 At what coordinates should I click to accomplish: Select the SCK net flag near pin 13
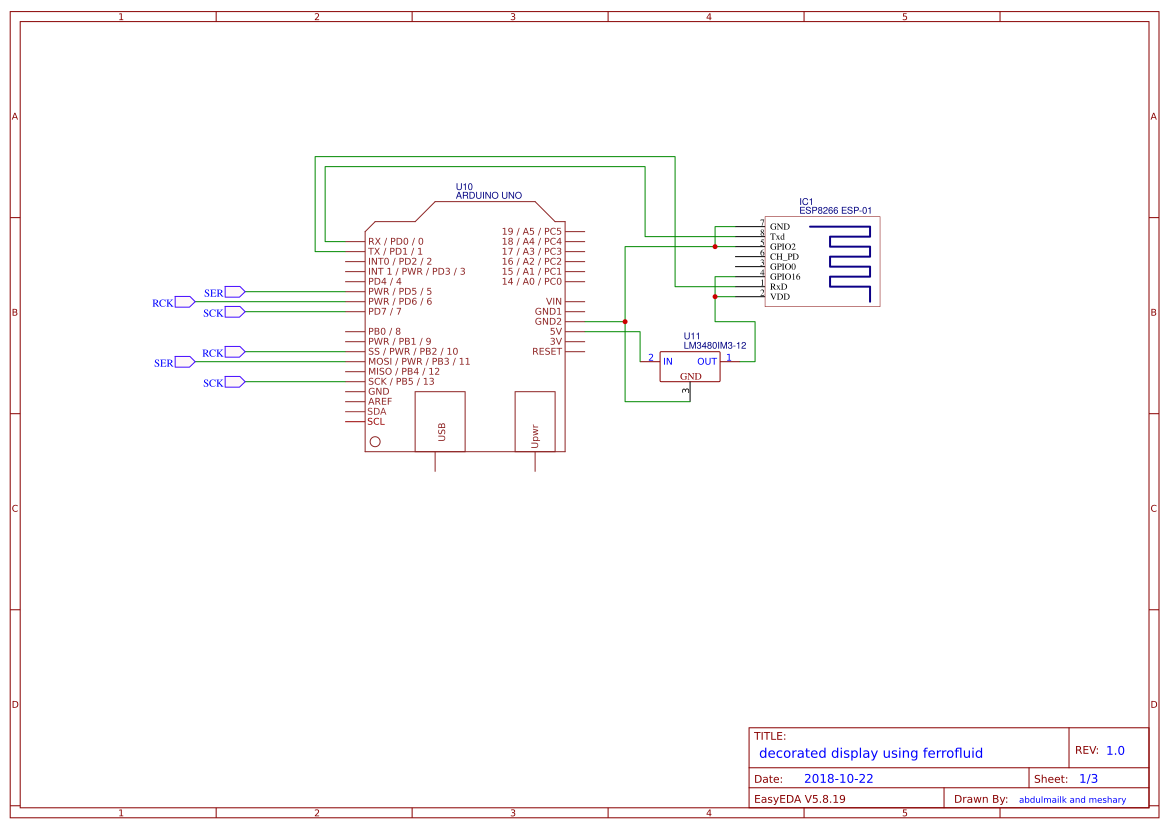tap(233, 381)
